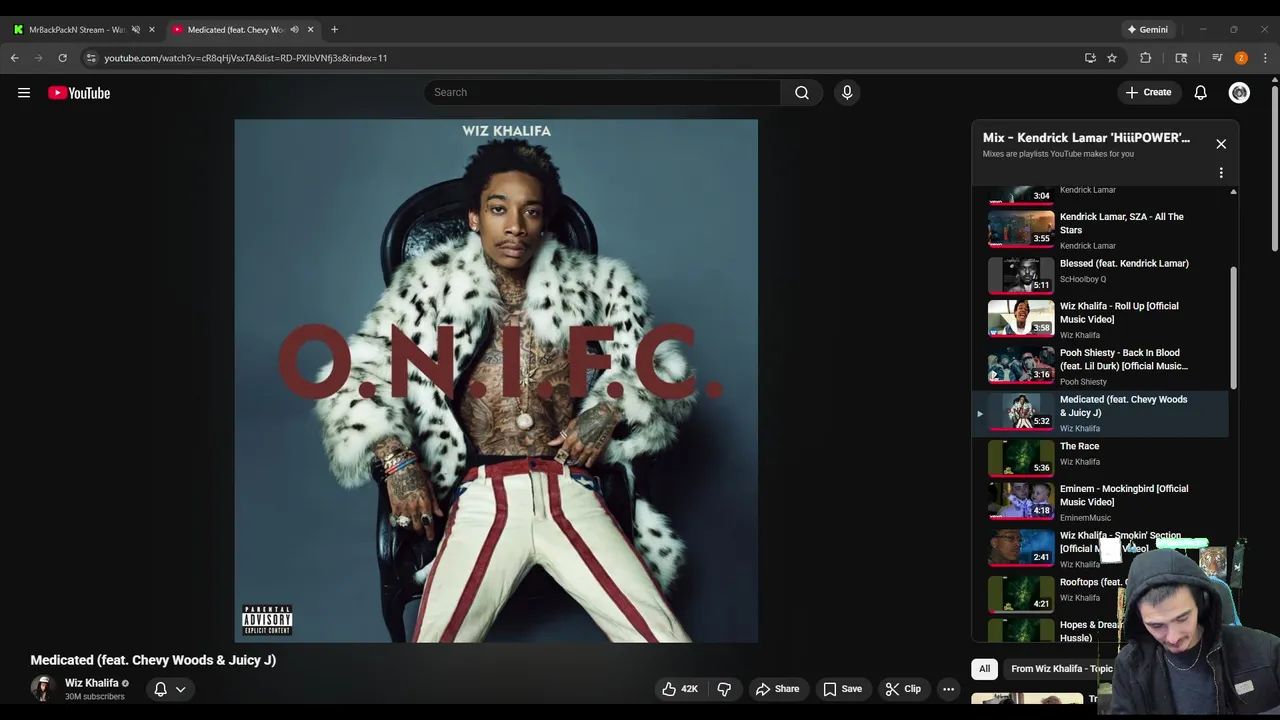Open the Chrome three-dot menu
Viewport: 1280px width, 720px height.
pos(1265,58)
